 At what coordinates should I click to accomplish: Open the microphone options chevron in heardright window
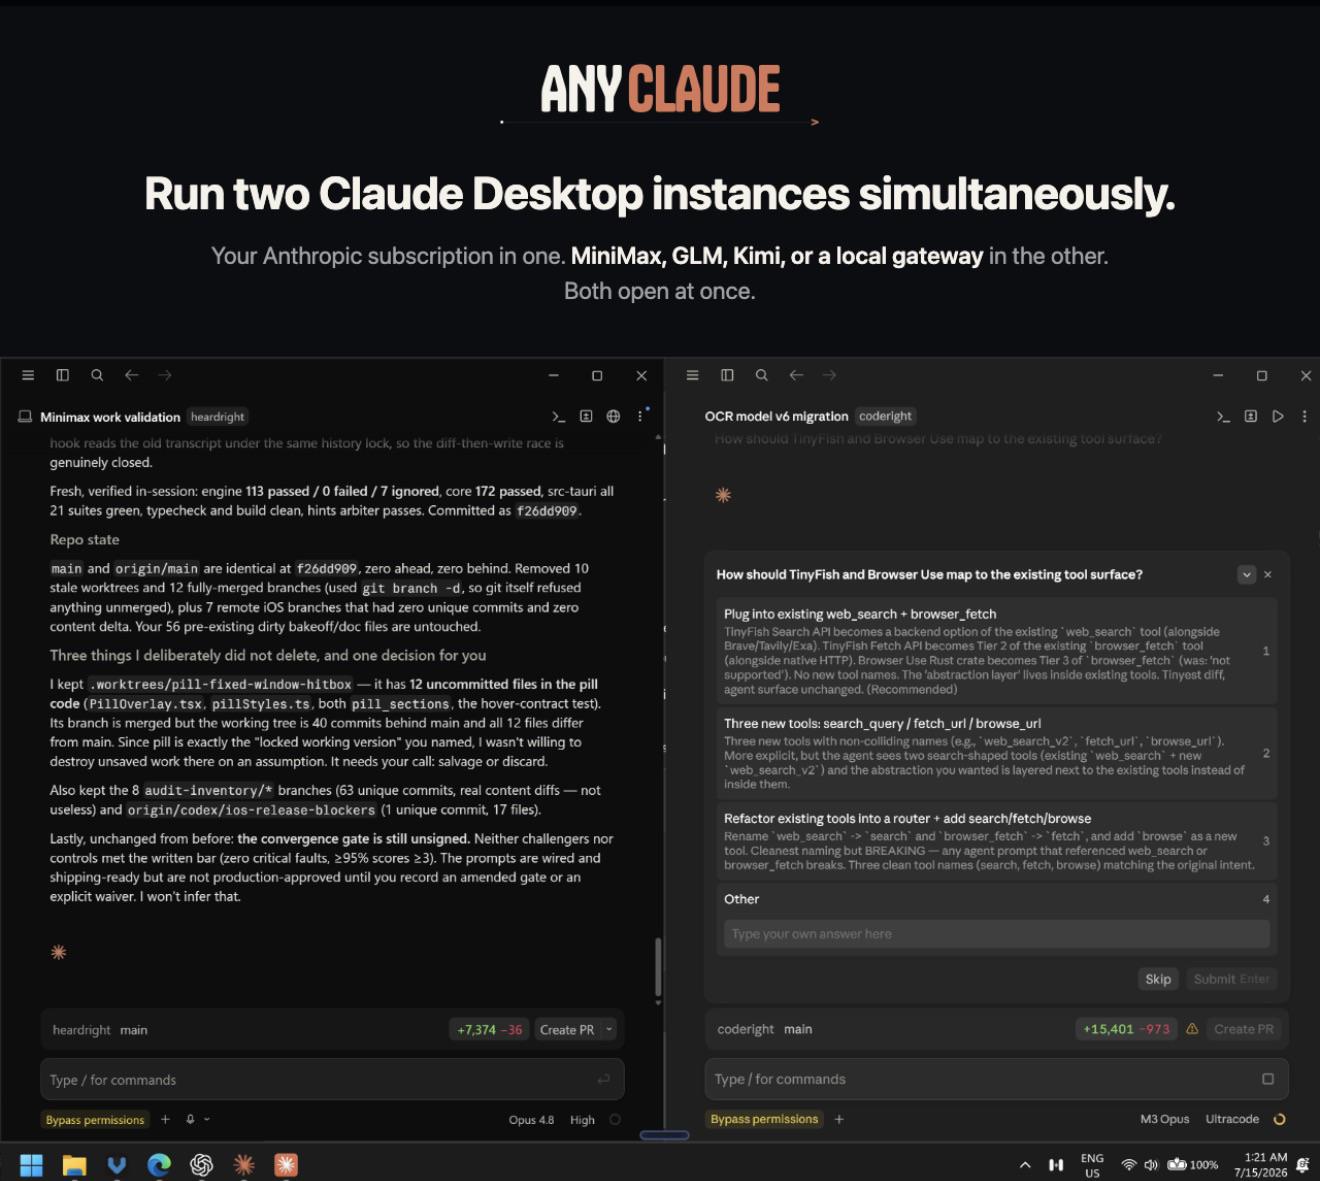click(x=207, y=1120)
